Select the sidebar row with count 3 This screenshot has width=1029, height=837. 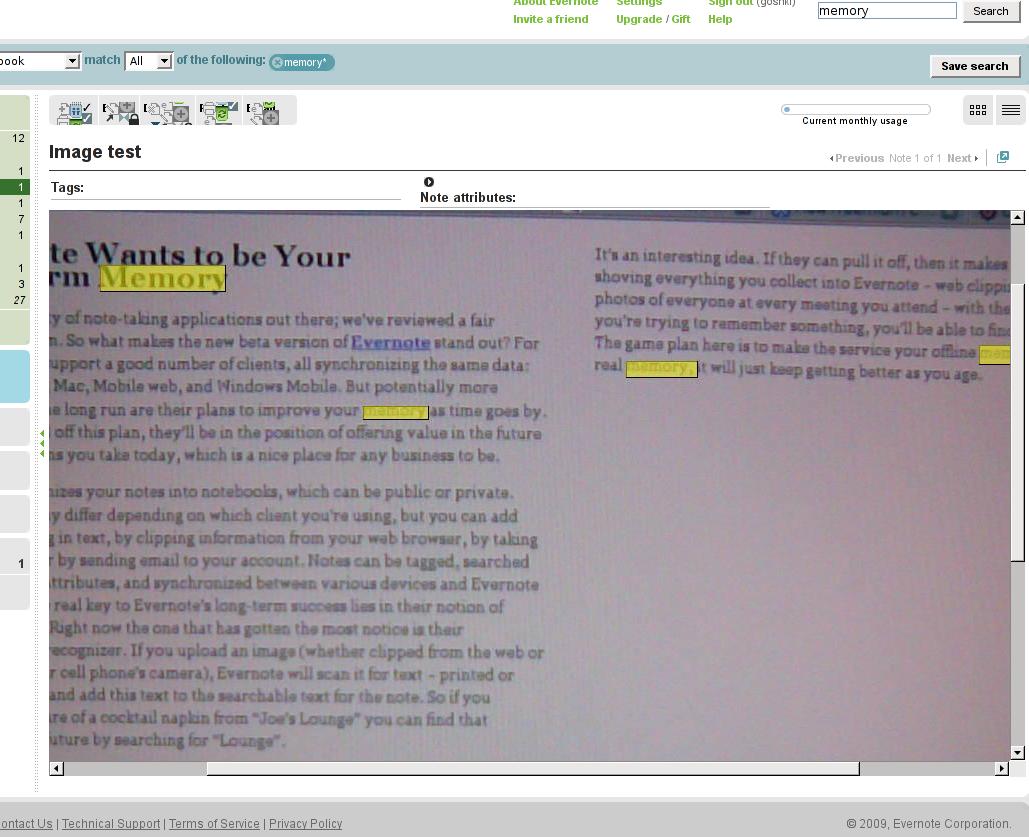click(x=14, y=284)
